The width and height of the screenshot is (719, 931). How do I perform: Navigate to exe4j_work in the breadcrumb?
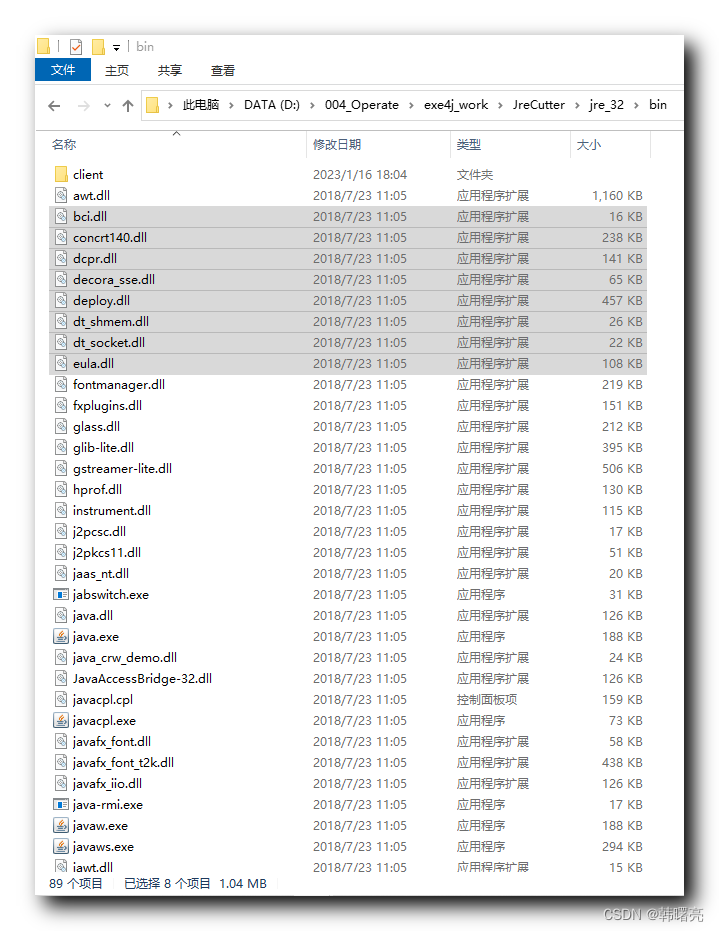455,105
